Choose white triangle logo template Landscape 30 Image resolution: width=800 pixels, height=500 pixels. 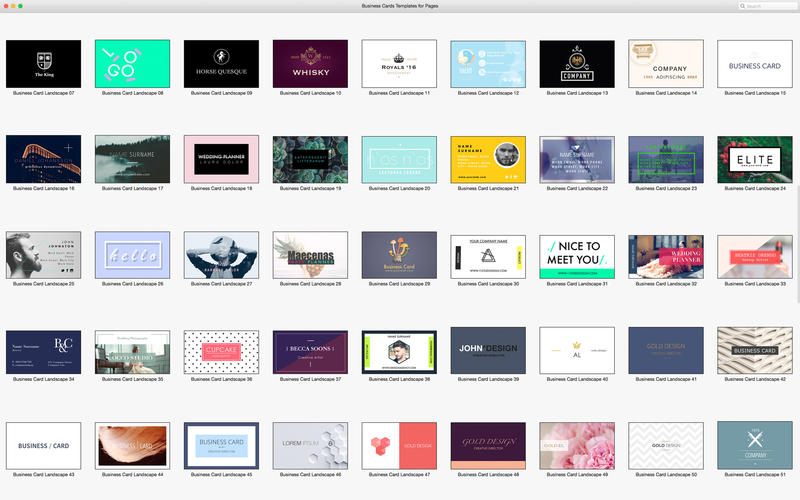(488, 256)
